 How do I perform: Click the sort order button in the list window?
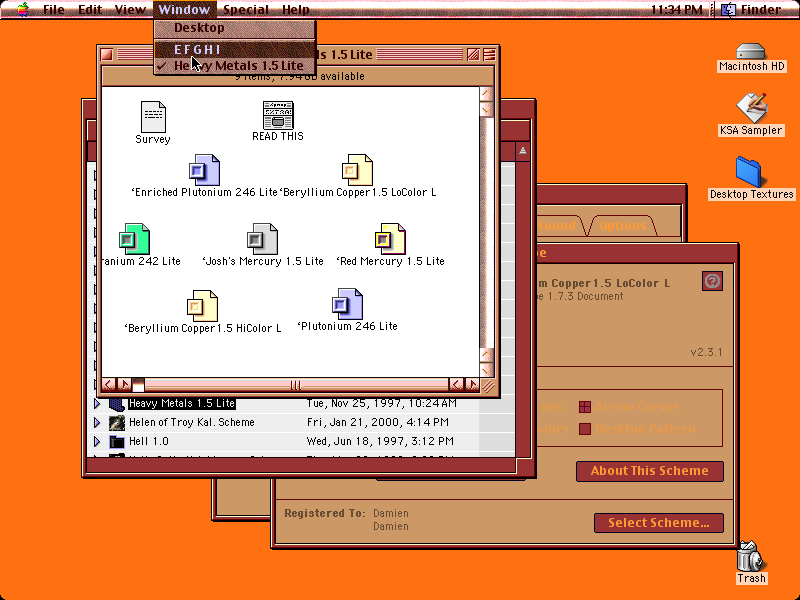point(522,151)
